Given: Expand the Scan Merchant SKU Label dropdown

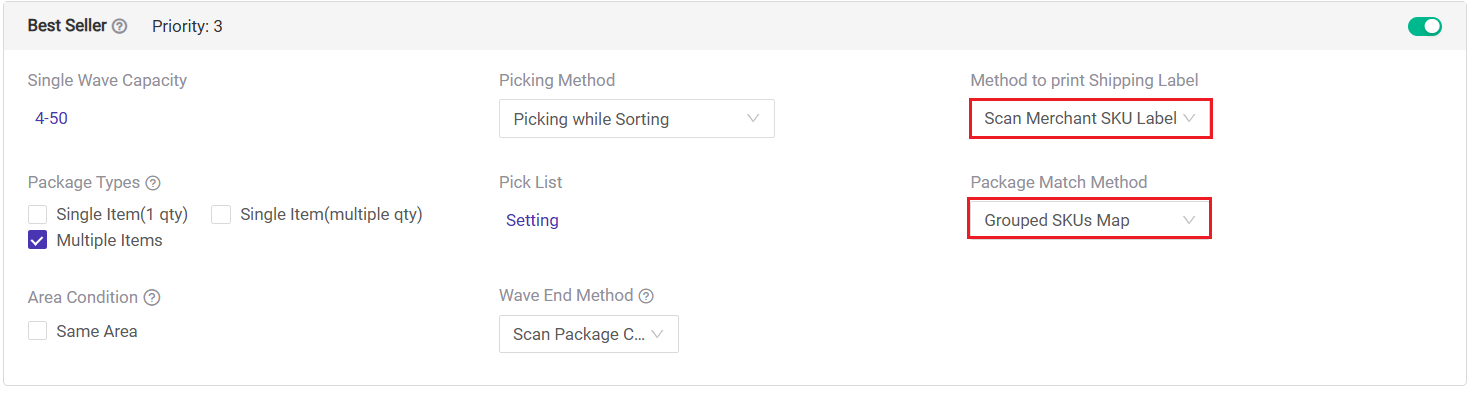Looking at the screenshot, I should click(1090, 119).
